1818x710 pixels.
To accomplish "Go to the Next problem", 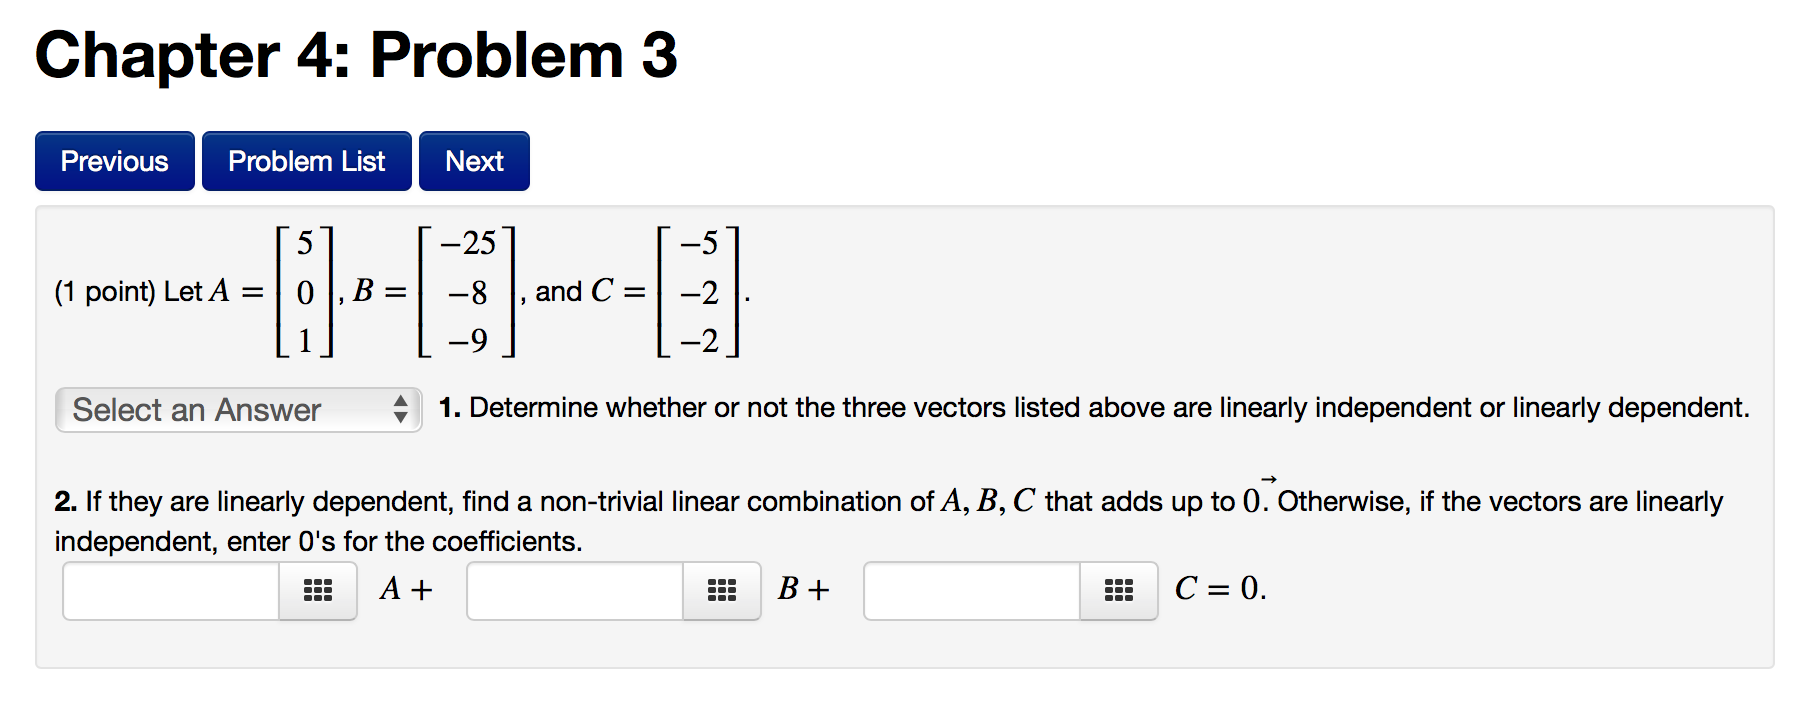I will (x=474, y=161).
